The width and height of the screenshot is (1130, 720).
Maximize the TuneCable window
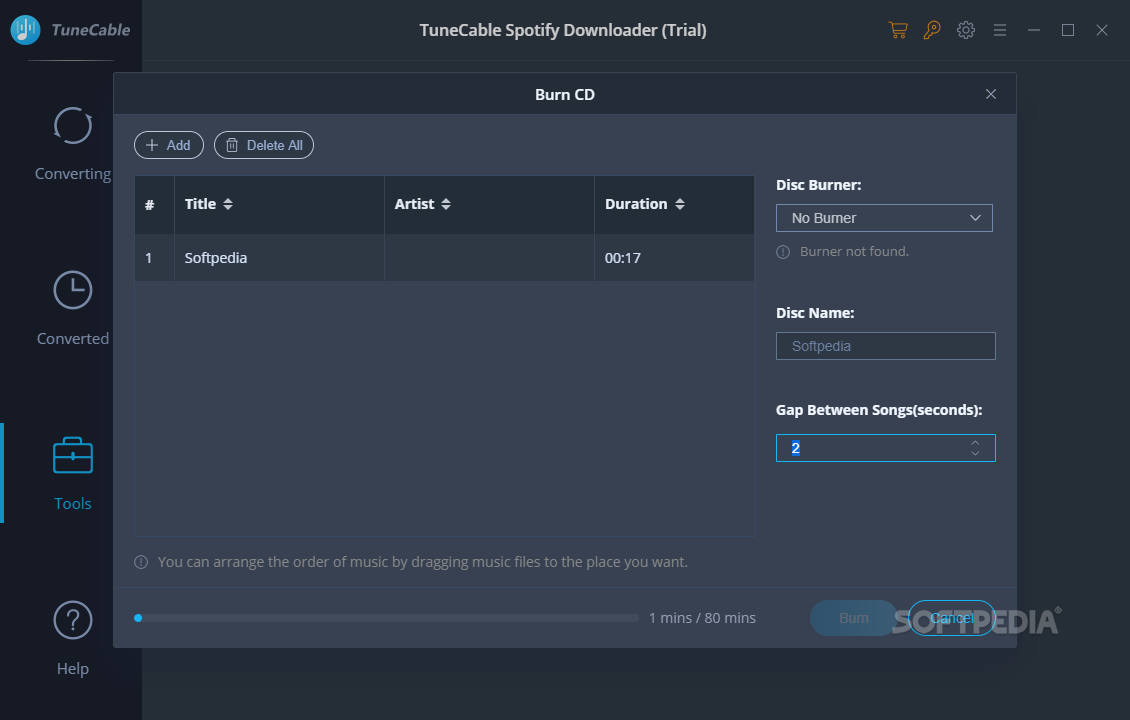pyautogui.click(x=1068, y=30)
